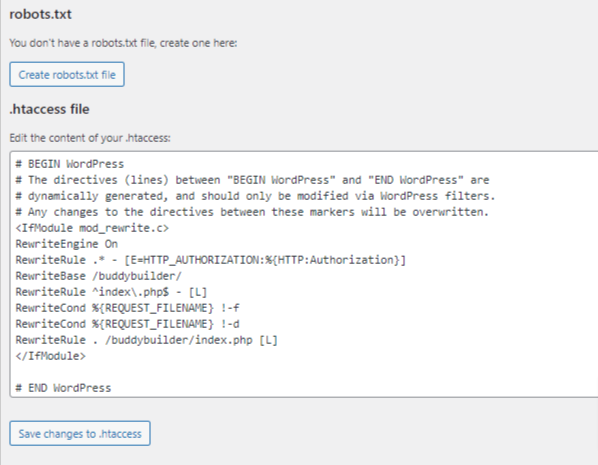Save changes to .htaccess
Viewport: 598px width, 465px height.
click(x=80, y=433)
